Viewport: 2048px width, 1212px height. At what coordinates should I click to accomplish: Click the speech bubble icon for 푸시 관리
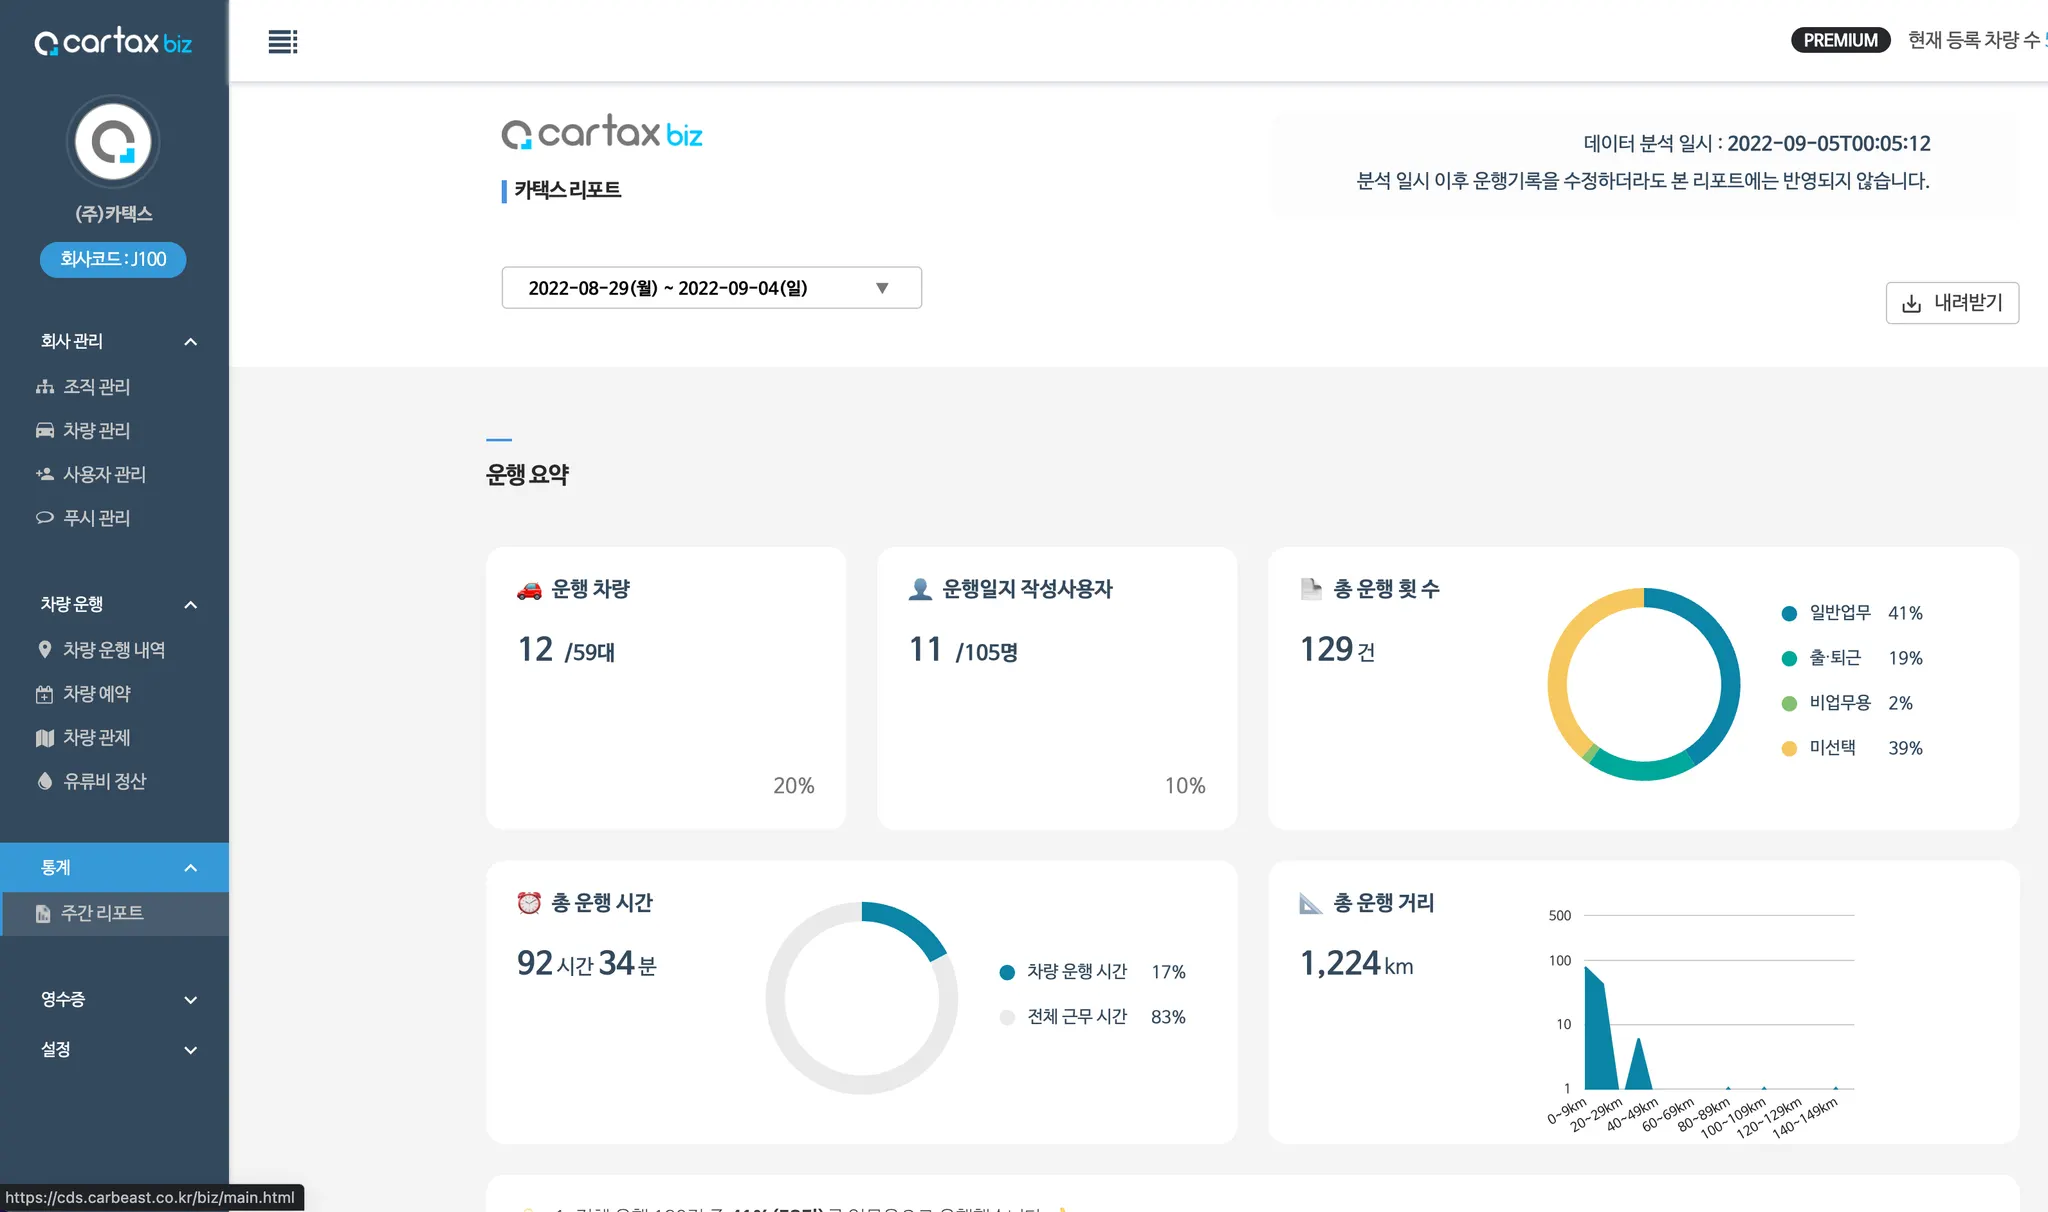pyautogui.click(x=45, y=518)
